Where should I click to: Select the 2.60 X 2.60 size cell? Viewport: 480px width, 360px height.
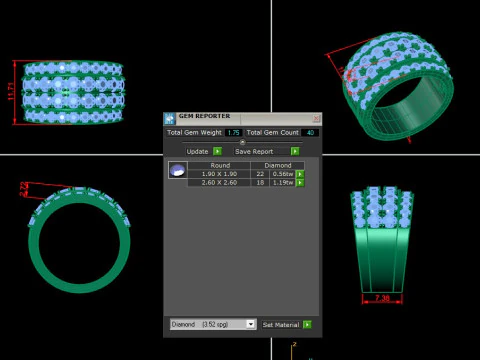219,183
